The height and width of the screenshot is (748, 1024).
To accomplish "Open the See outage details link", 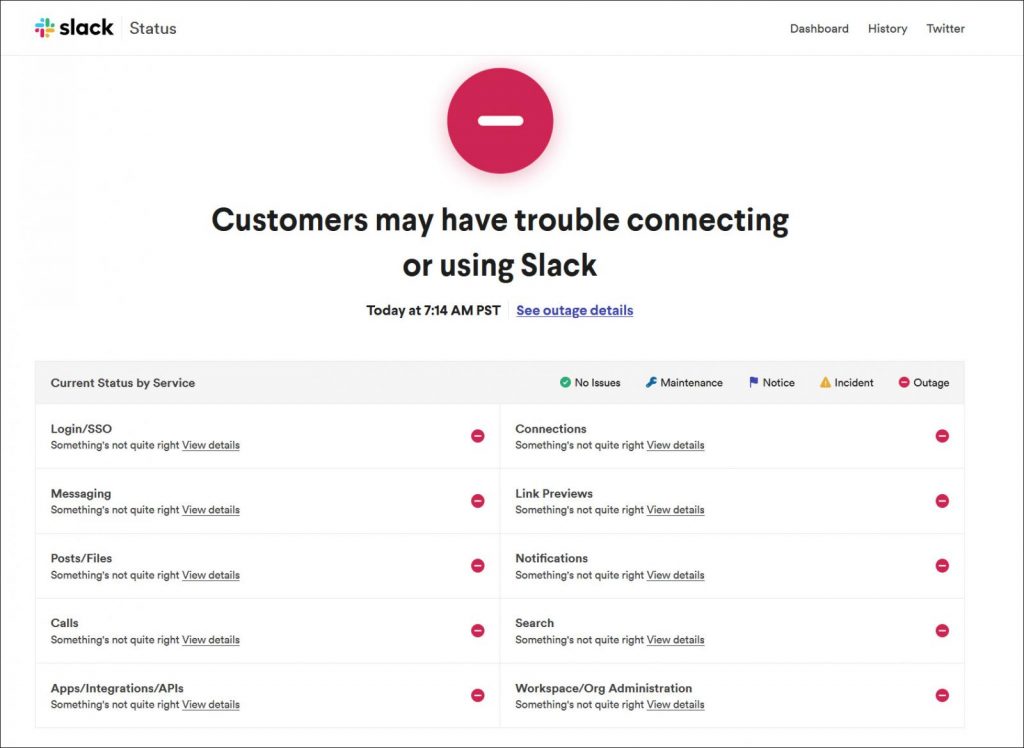I will tap(574, 310).
